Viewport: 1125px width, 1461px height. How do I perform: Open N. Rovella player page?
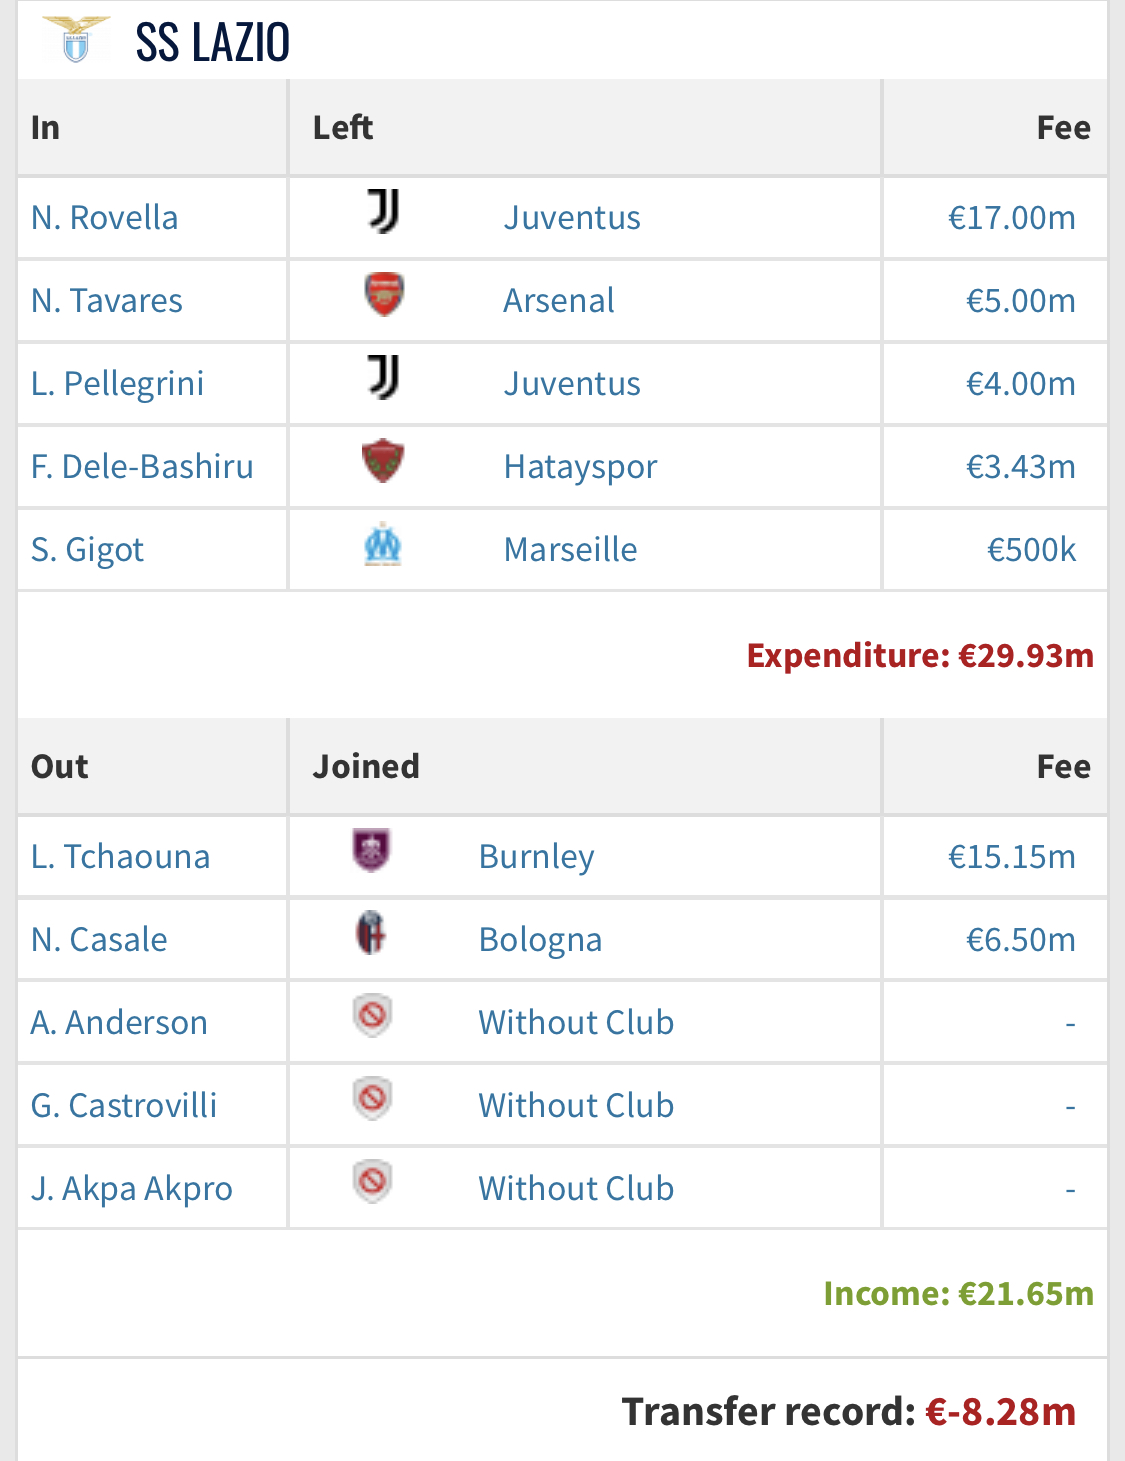(105, 218)
